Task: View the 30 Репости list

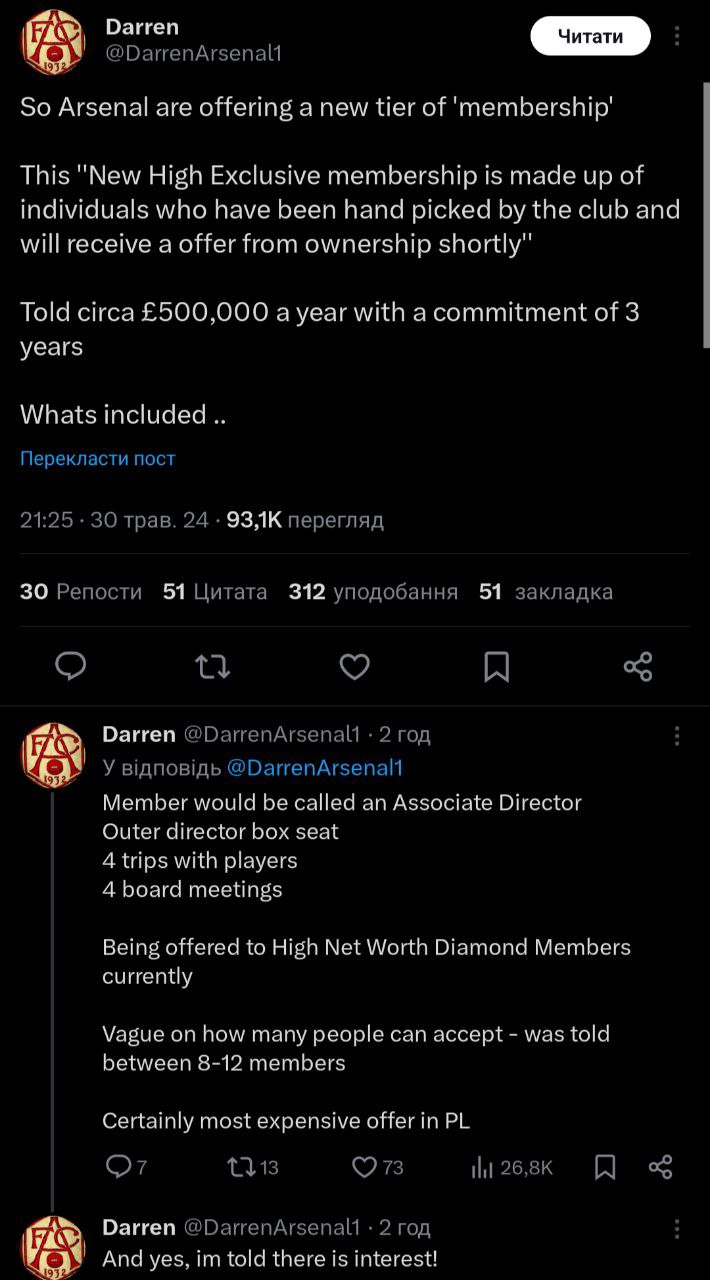Action: (x=81, y=592)
